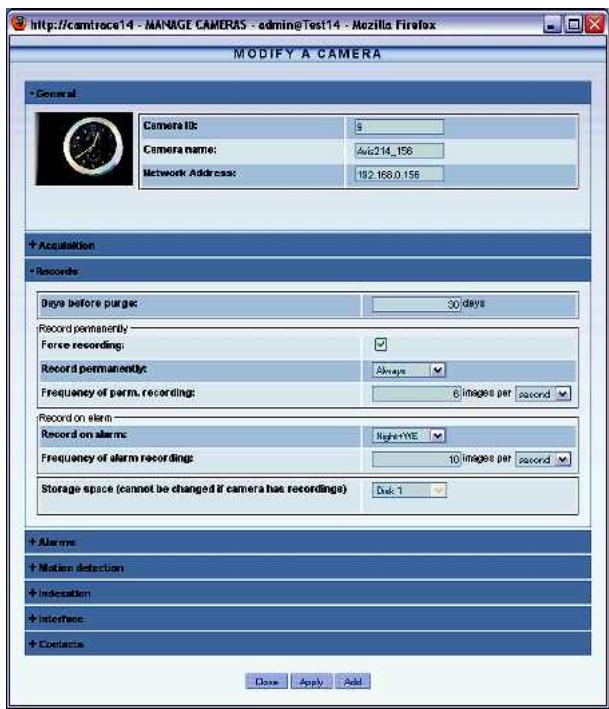Click the Firefox icon in title bar
Viewport: 609px width, 709px height.
click(19, 23)
